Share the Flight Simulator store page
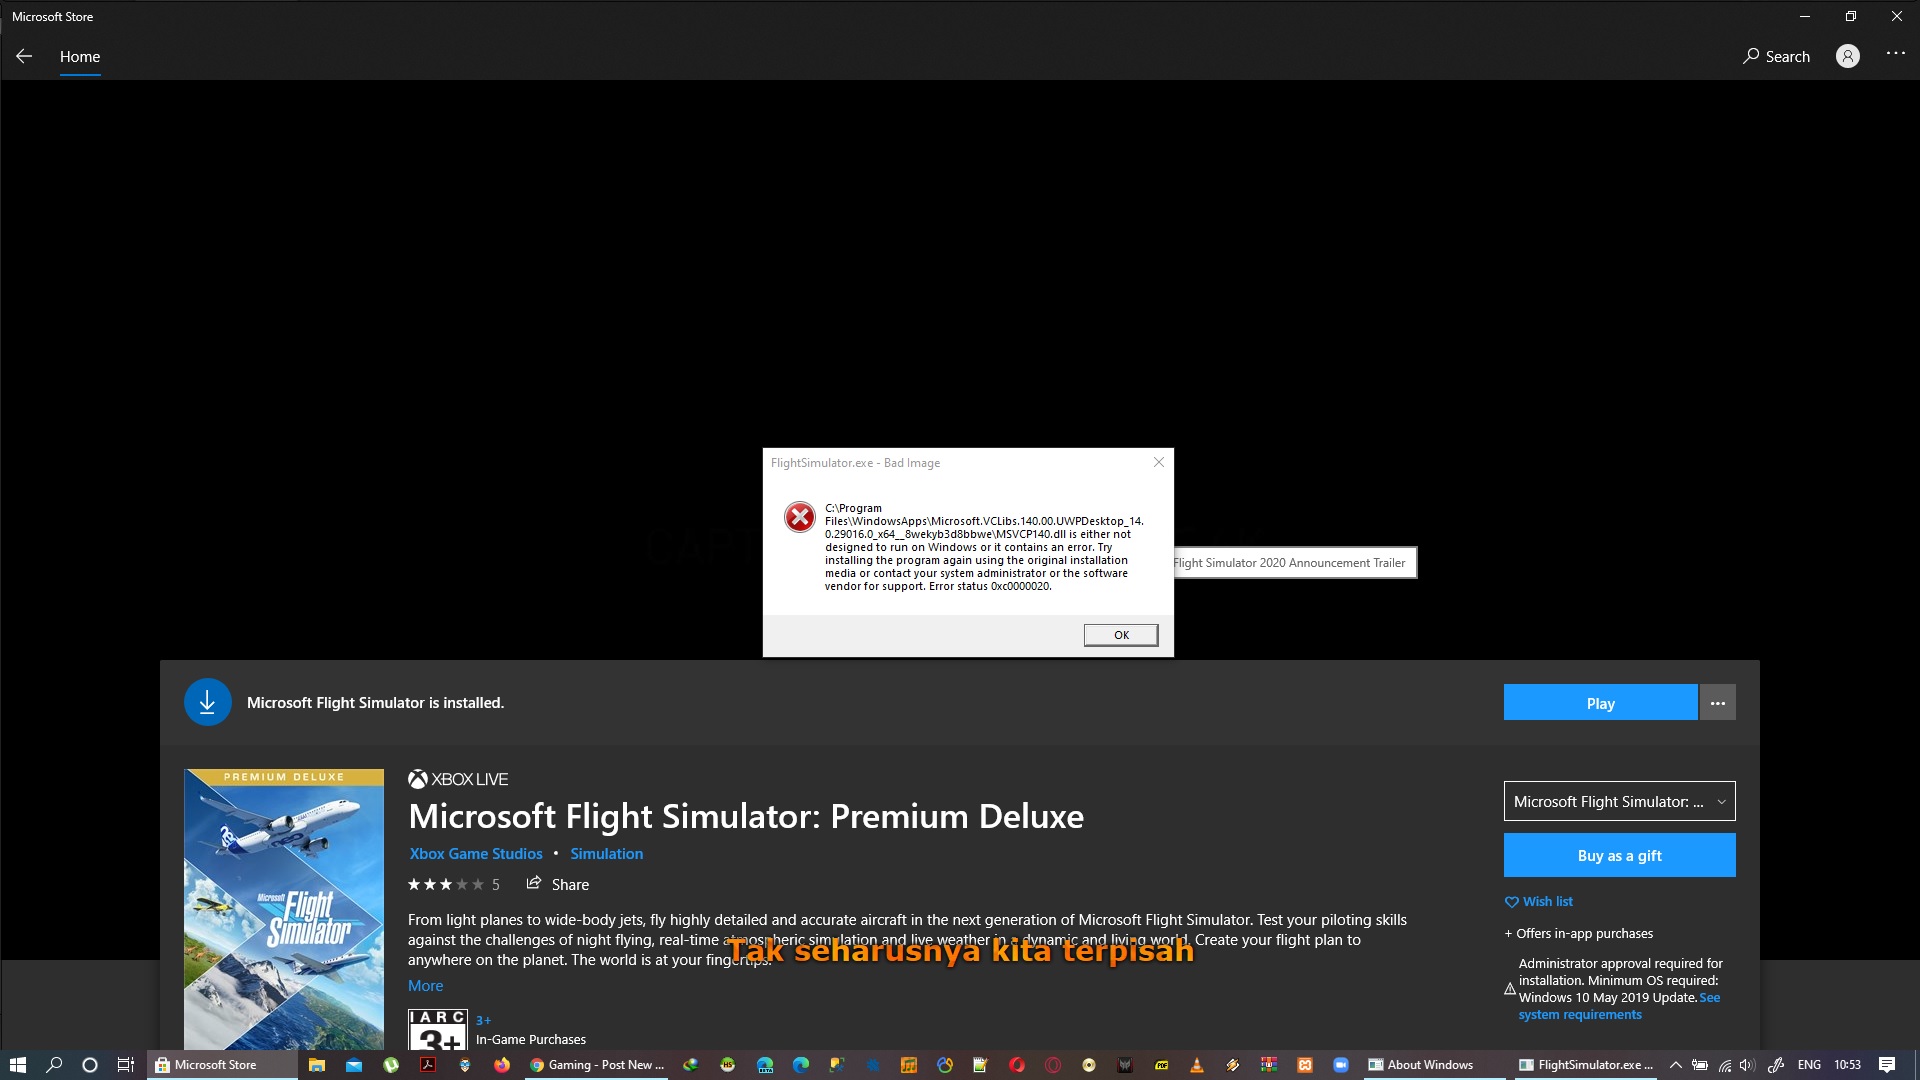The height and width of the screenshot is (1080, 1920). 558,884
